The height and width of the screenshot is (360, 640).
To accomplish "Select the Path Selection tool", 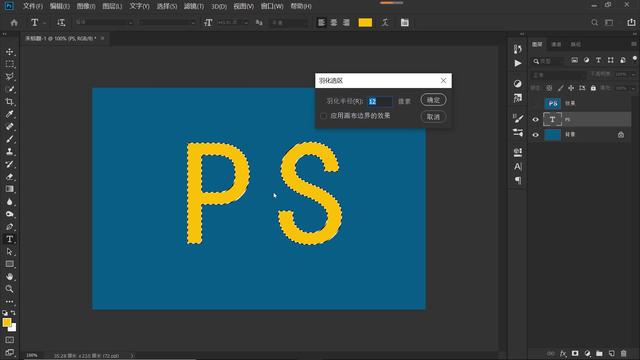I will click(x=9, y=252).
